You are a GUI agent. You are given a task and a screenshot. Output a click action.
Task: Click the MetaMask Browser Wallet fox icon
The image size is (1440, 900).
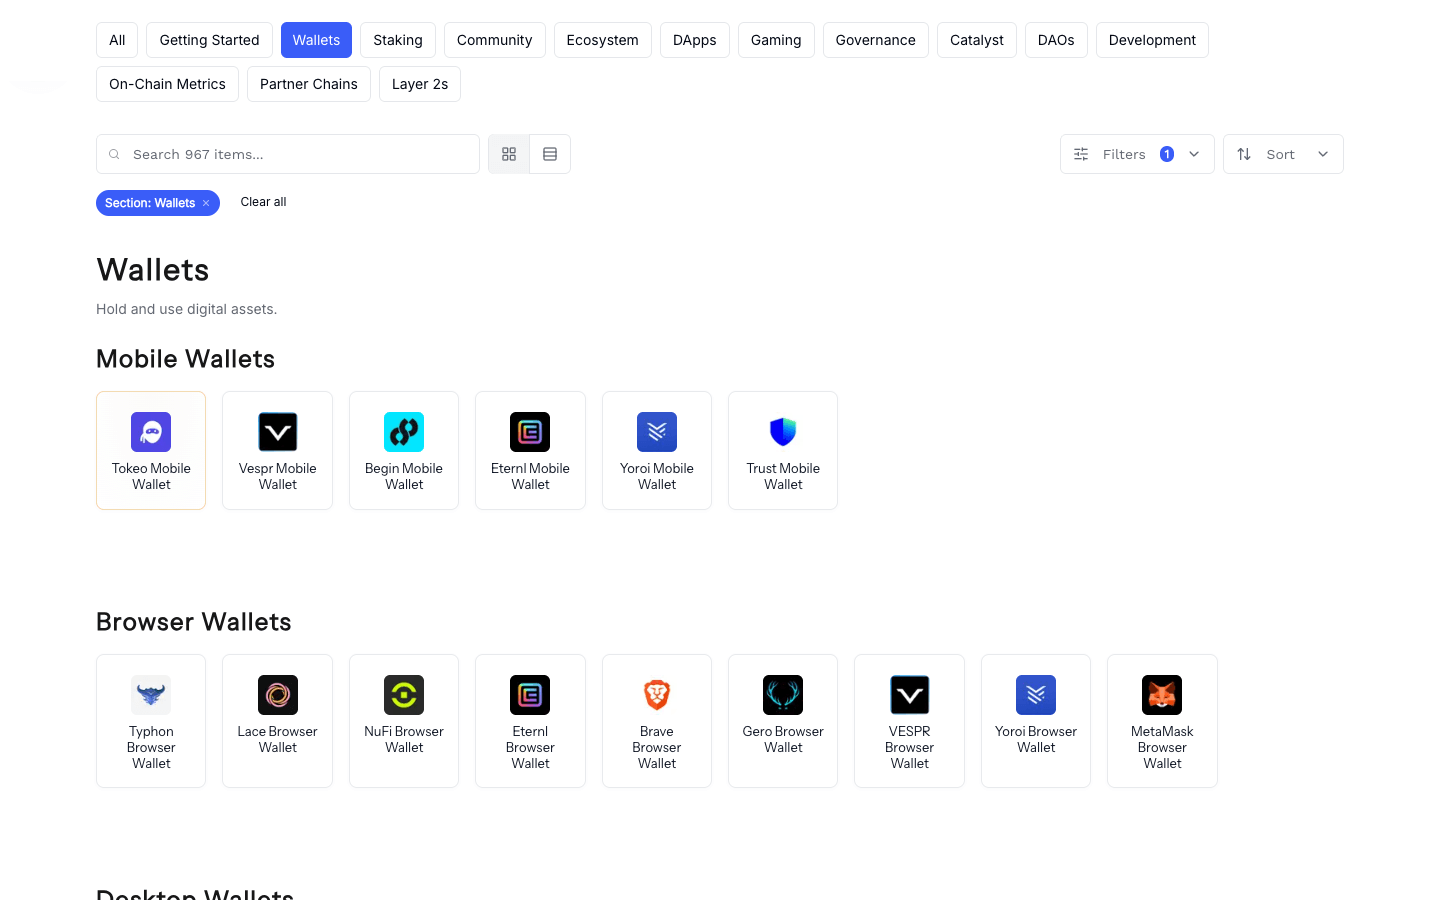click(x=1162, y=694)
